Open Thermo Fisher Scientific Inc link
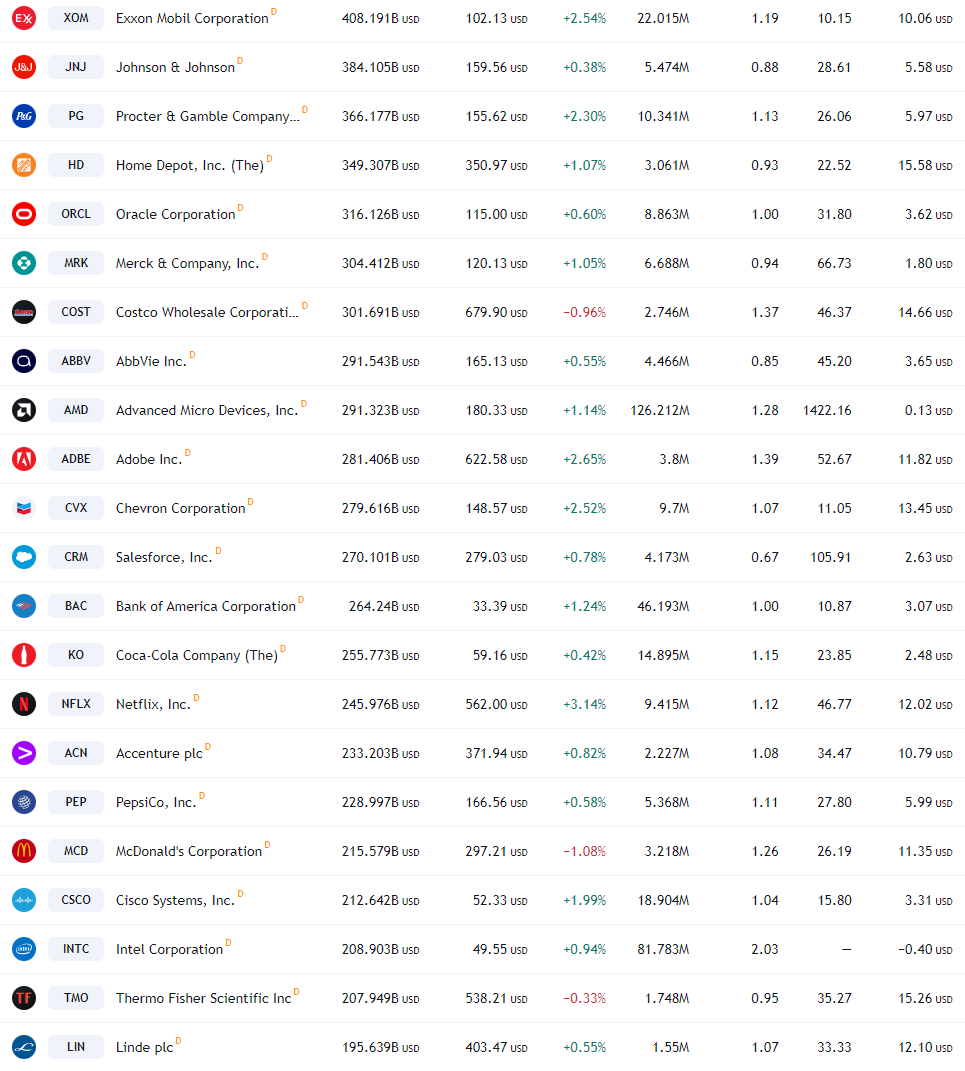The image size is (965, 1071). (204, 999)
